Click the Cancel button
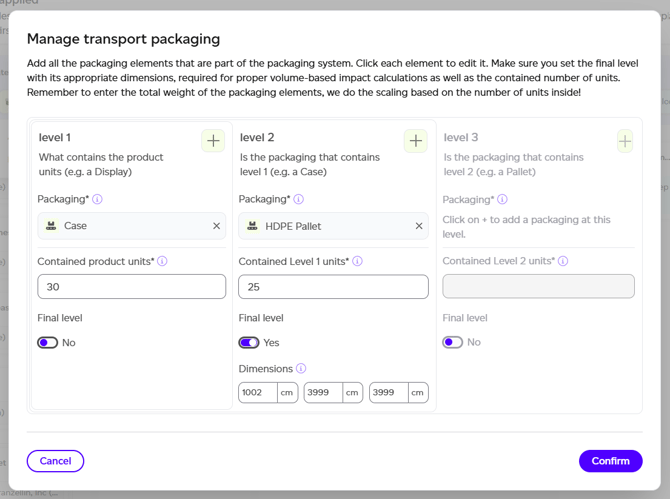The height and width of the screenshot is (499, 670). coord(56,461)
